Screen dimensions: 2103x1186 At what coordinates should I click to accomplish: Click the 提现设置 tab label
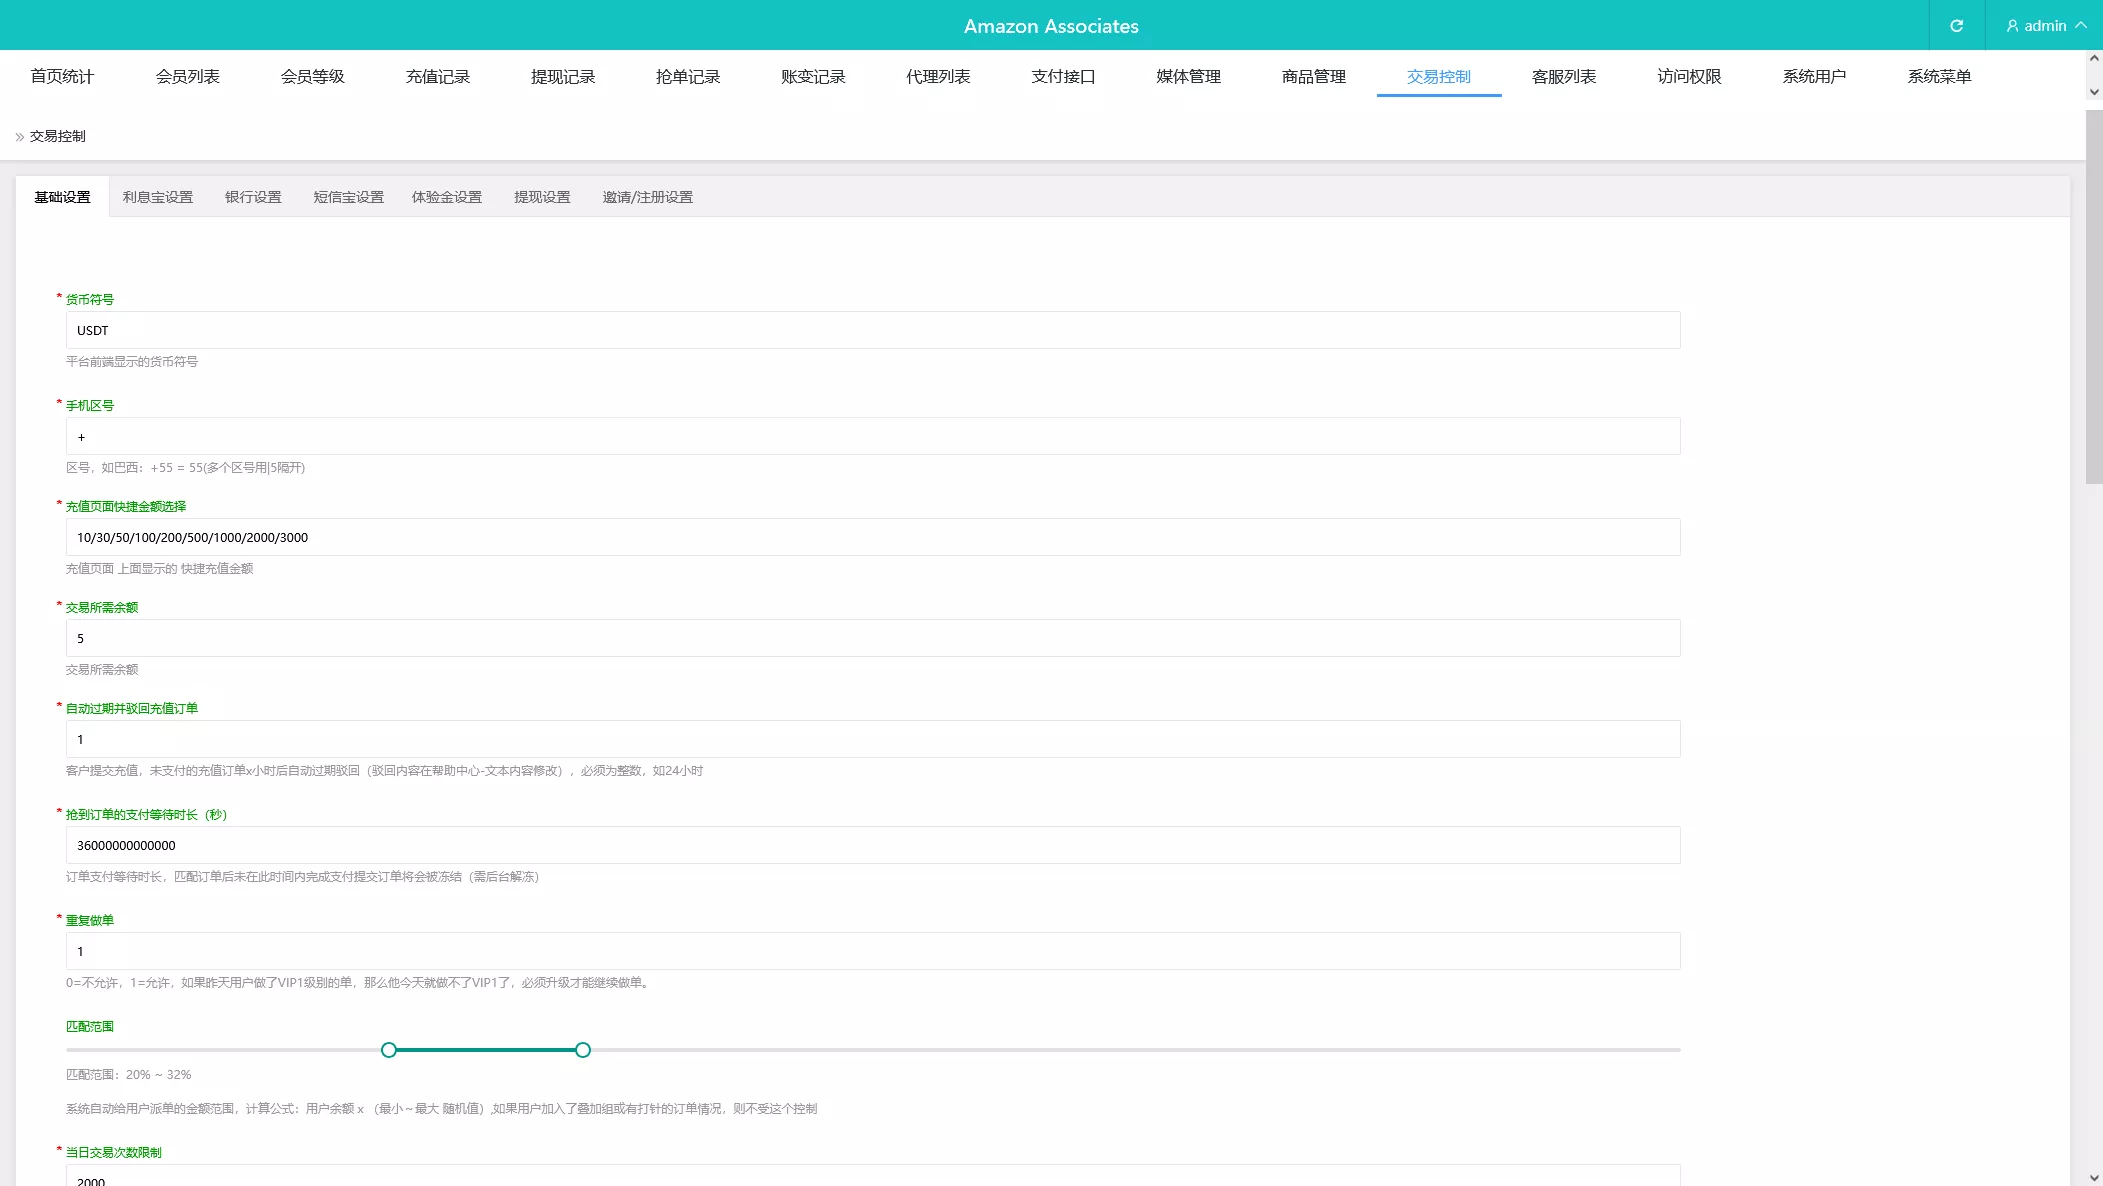tap(542, 197)
